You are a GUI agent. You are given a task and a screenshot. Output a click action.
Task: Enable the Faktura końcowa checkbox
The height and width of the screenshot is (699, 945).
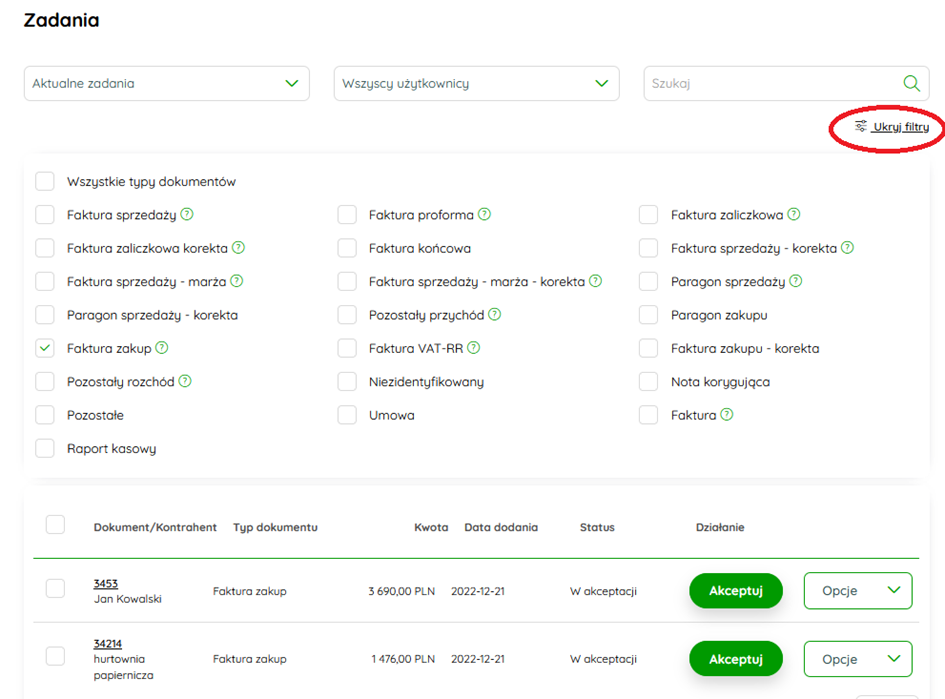click(x=347, y=248)
